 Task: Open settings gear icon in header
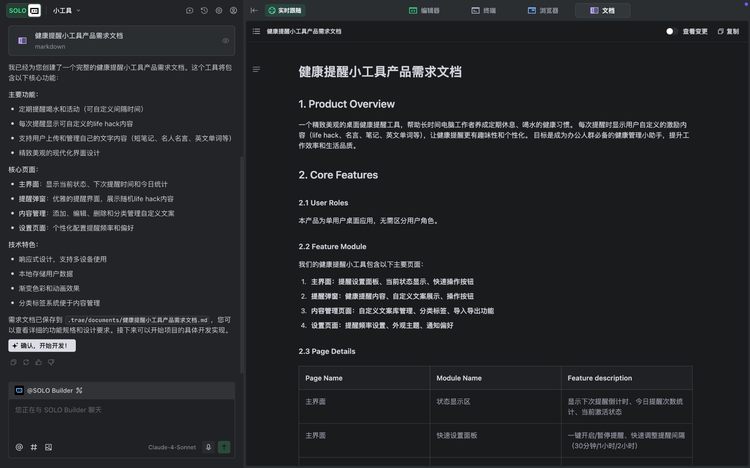[218, 10]
